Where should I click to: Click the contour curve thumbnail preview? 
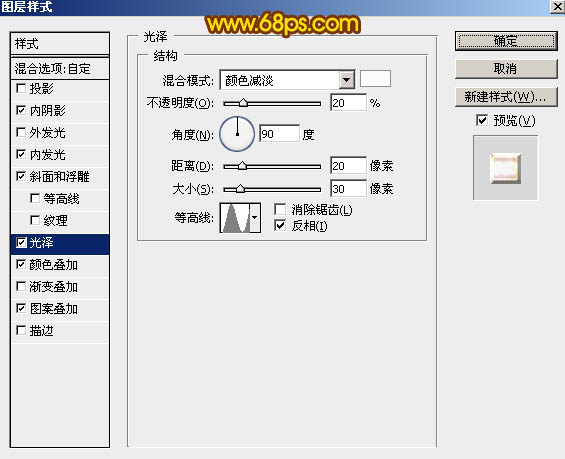click(x=235, y=218)
